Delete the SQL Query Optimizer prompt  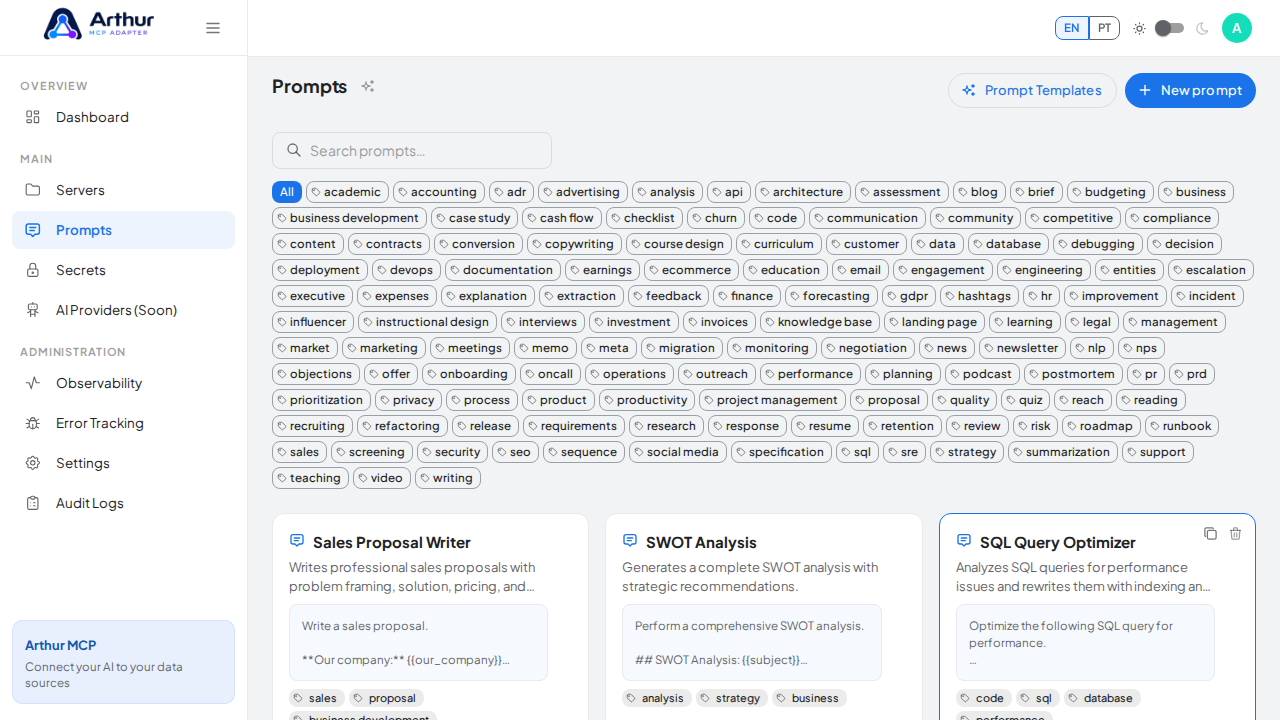tap(1236, 534)
